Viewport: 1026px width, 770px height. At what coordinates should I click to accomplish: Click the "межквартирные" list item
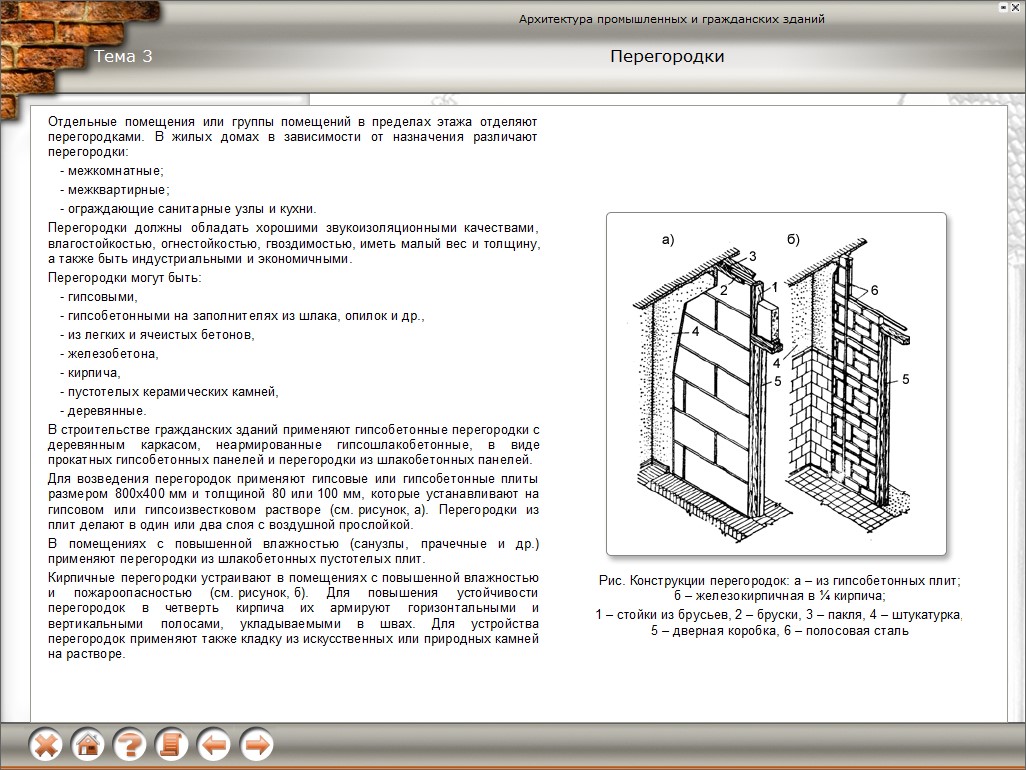114,190
